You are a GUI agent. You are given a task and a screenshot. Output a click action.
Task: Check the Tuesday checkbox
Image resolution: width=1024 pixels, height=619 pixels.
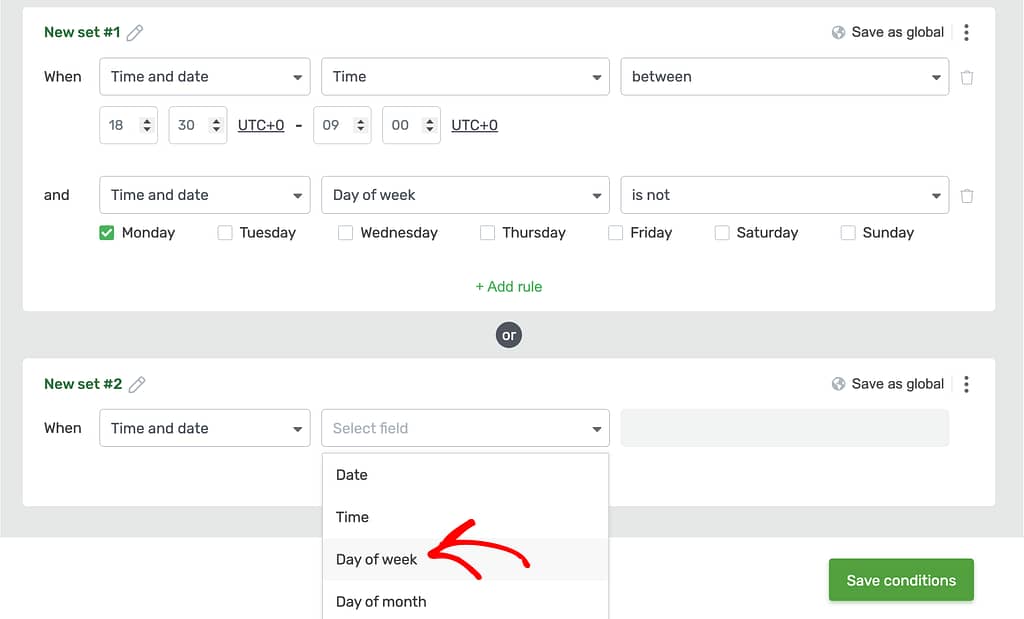tap(225, 232)
